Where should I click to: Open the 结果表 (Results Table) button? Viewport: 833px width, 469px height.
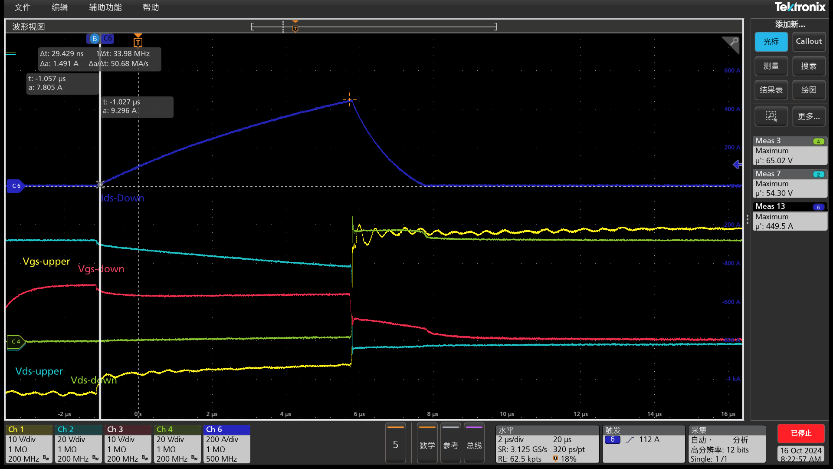(x=771, y=90)
